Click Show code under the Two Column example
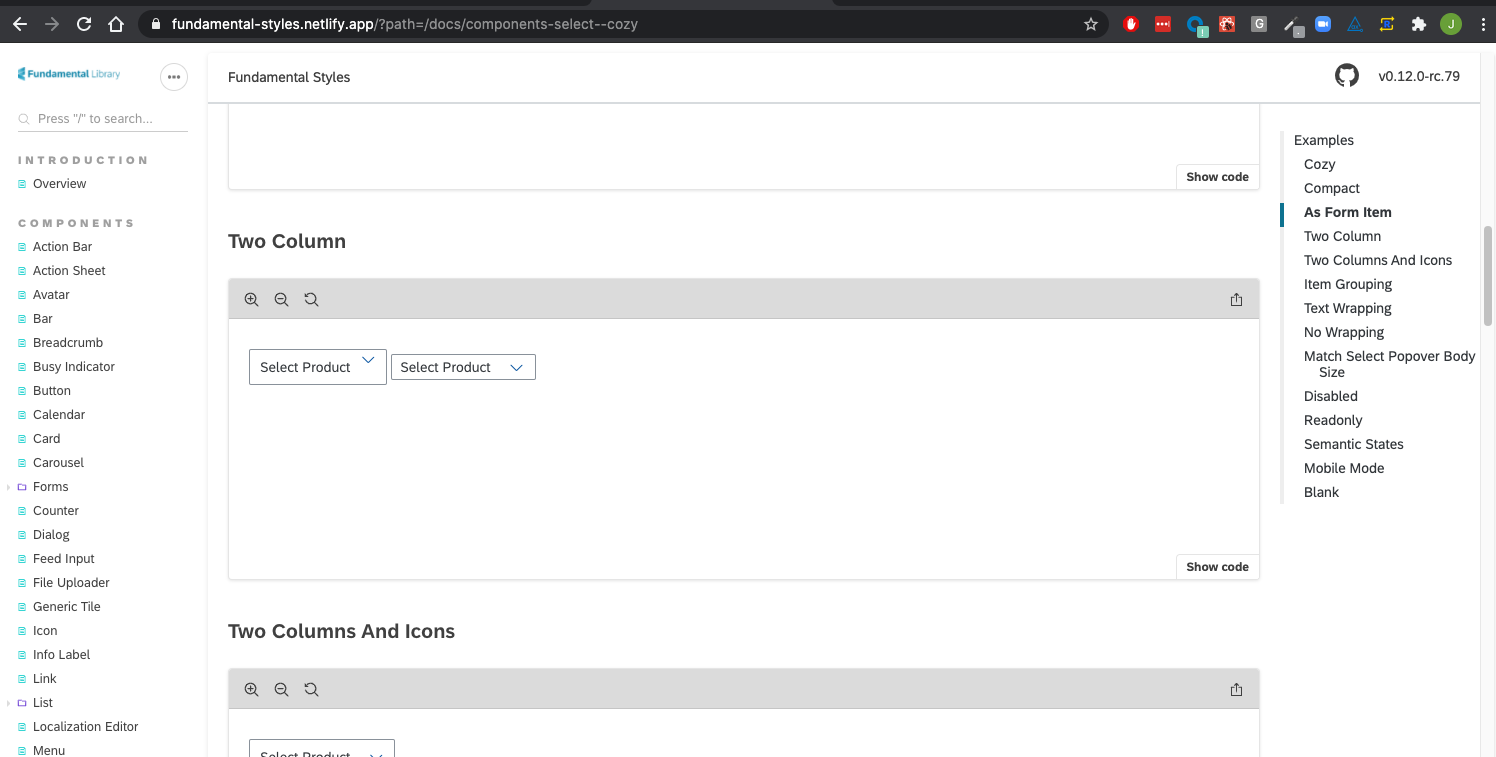 (x=1216, y=566)
